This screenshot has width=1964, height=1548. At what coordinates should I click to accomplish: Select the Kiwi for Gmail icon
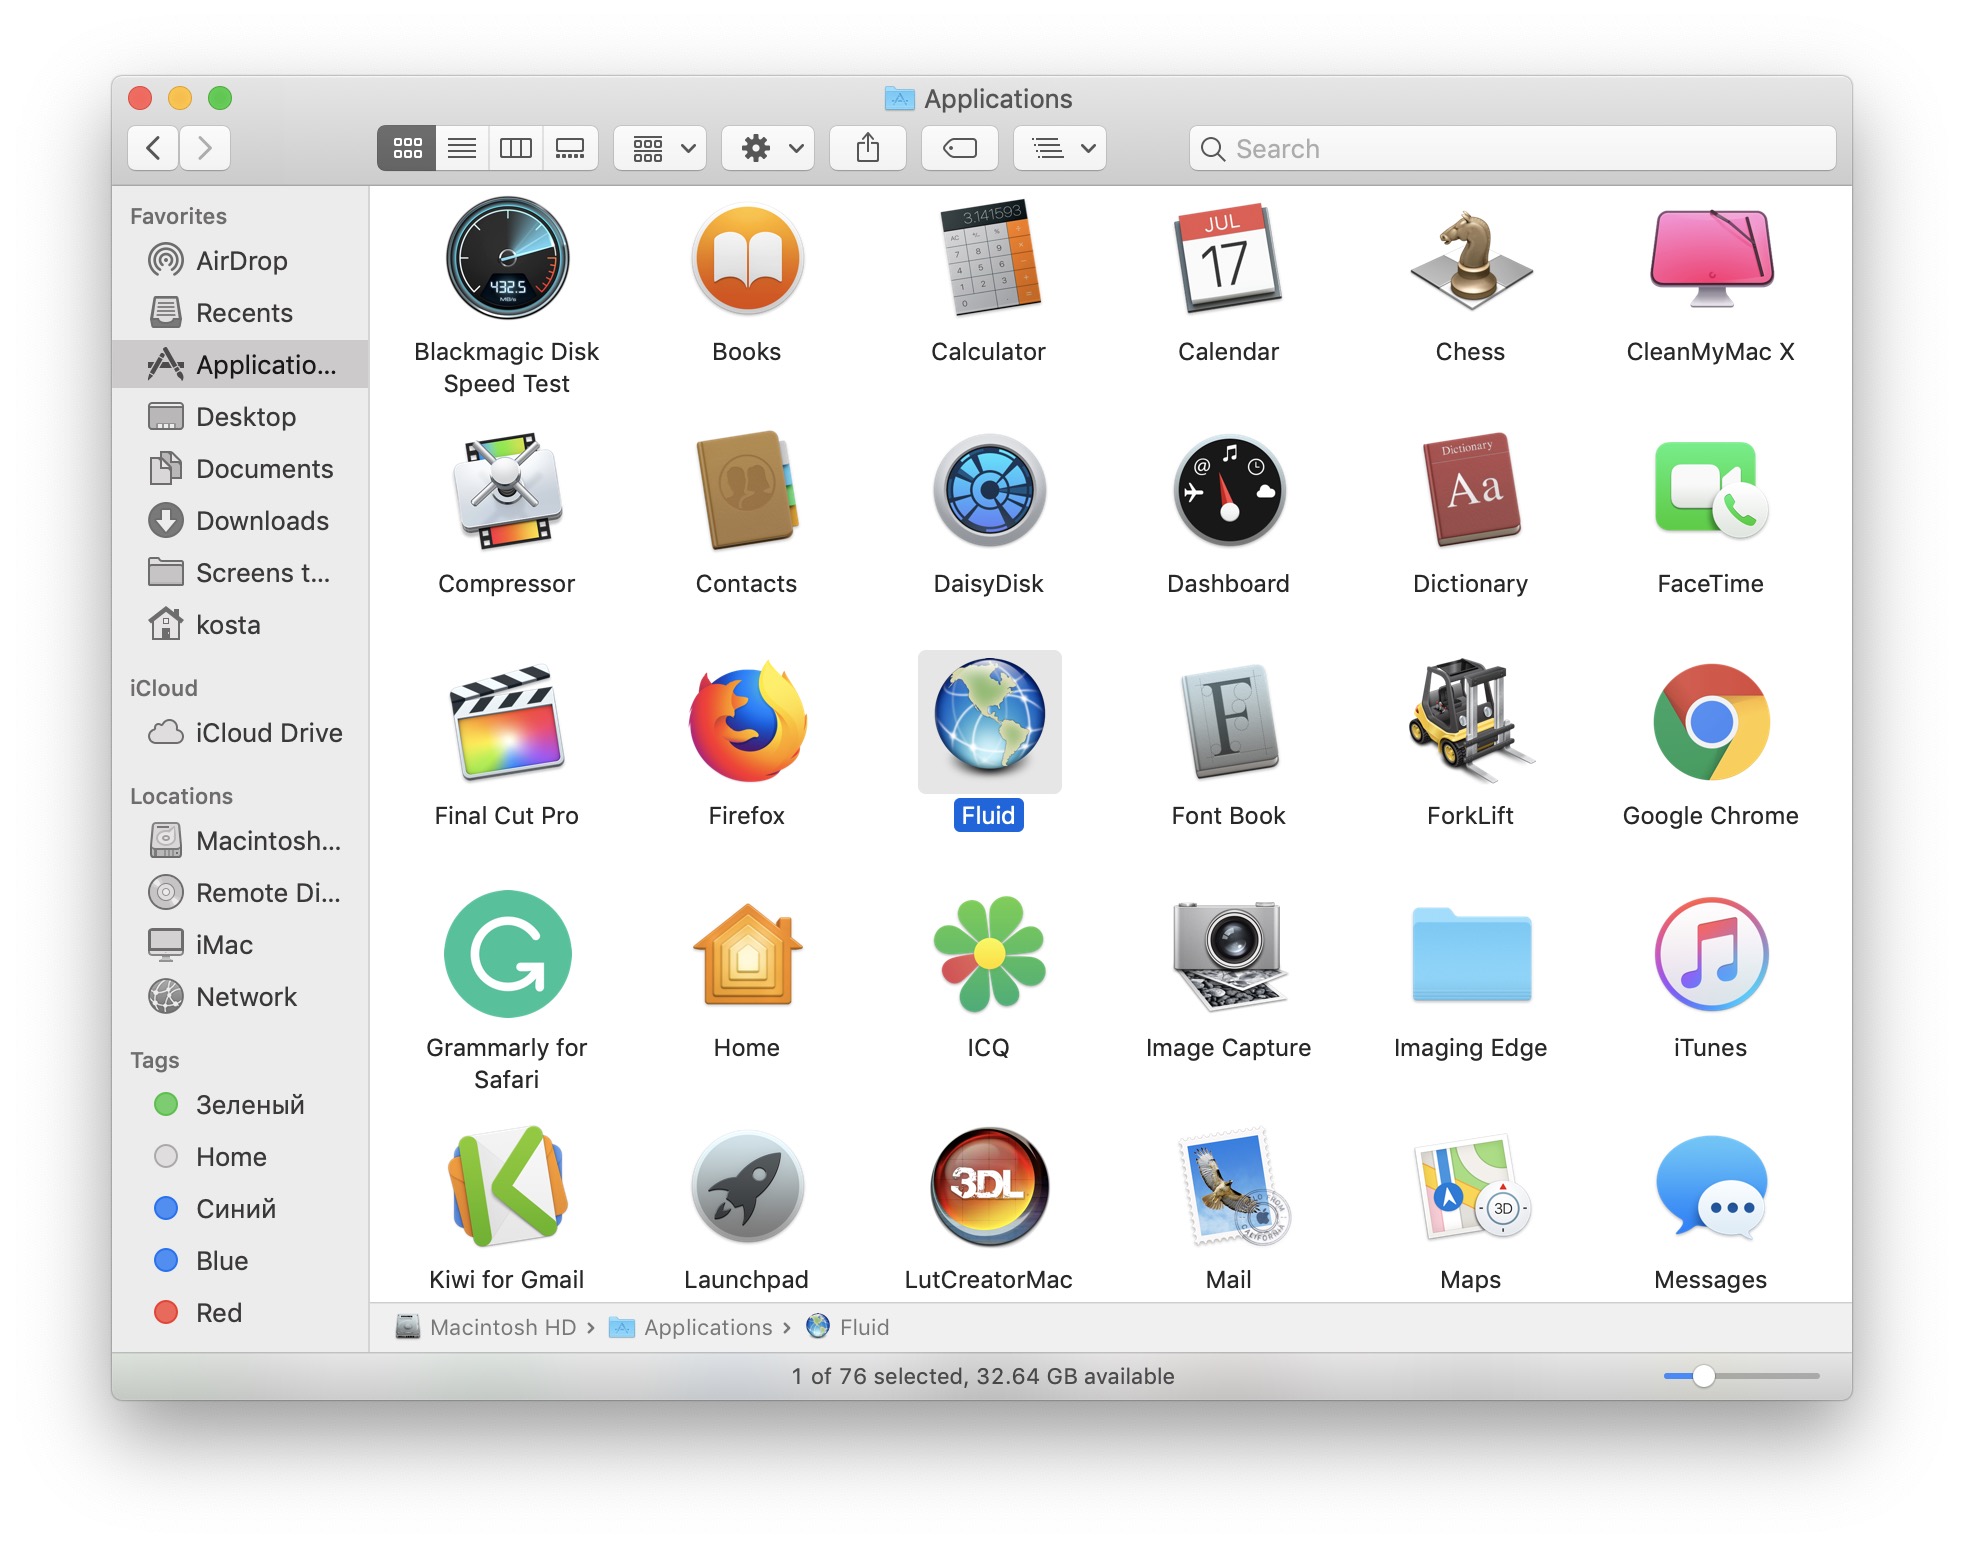(x=507, y=1186)
